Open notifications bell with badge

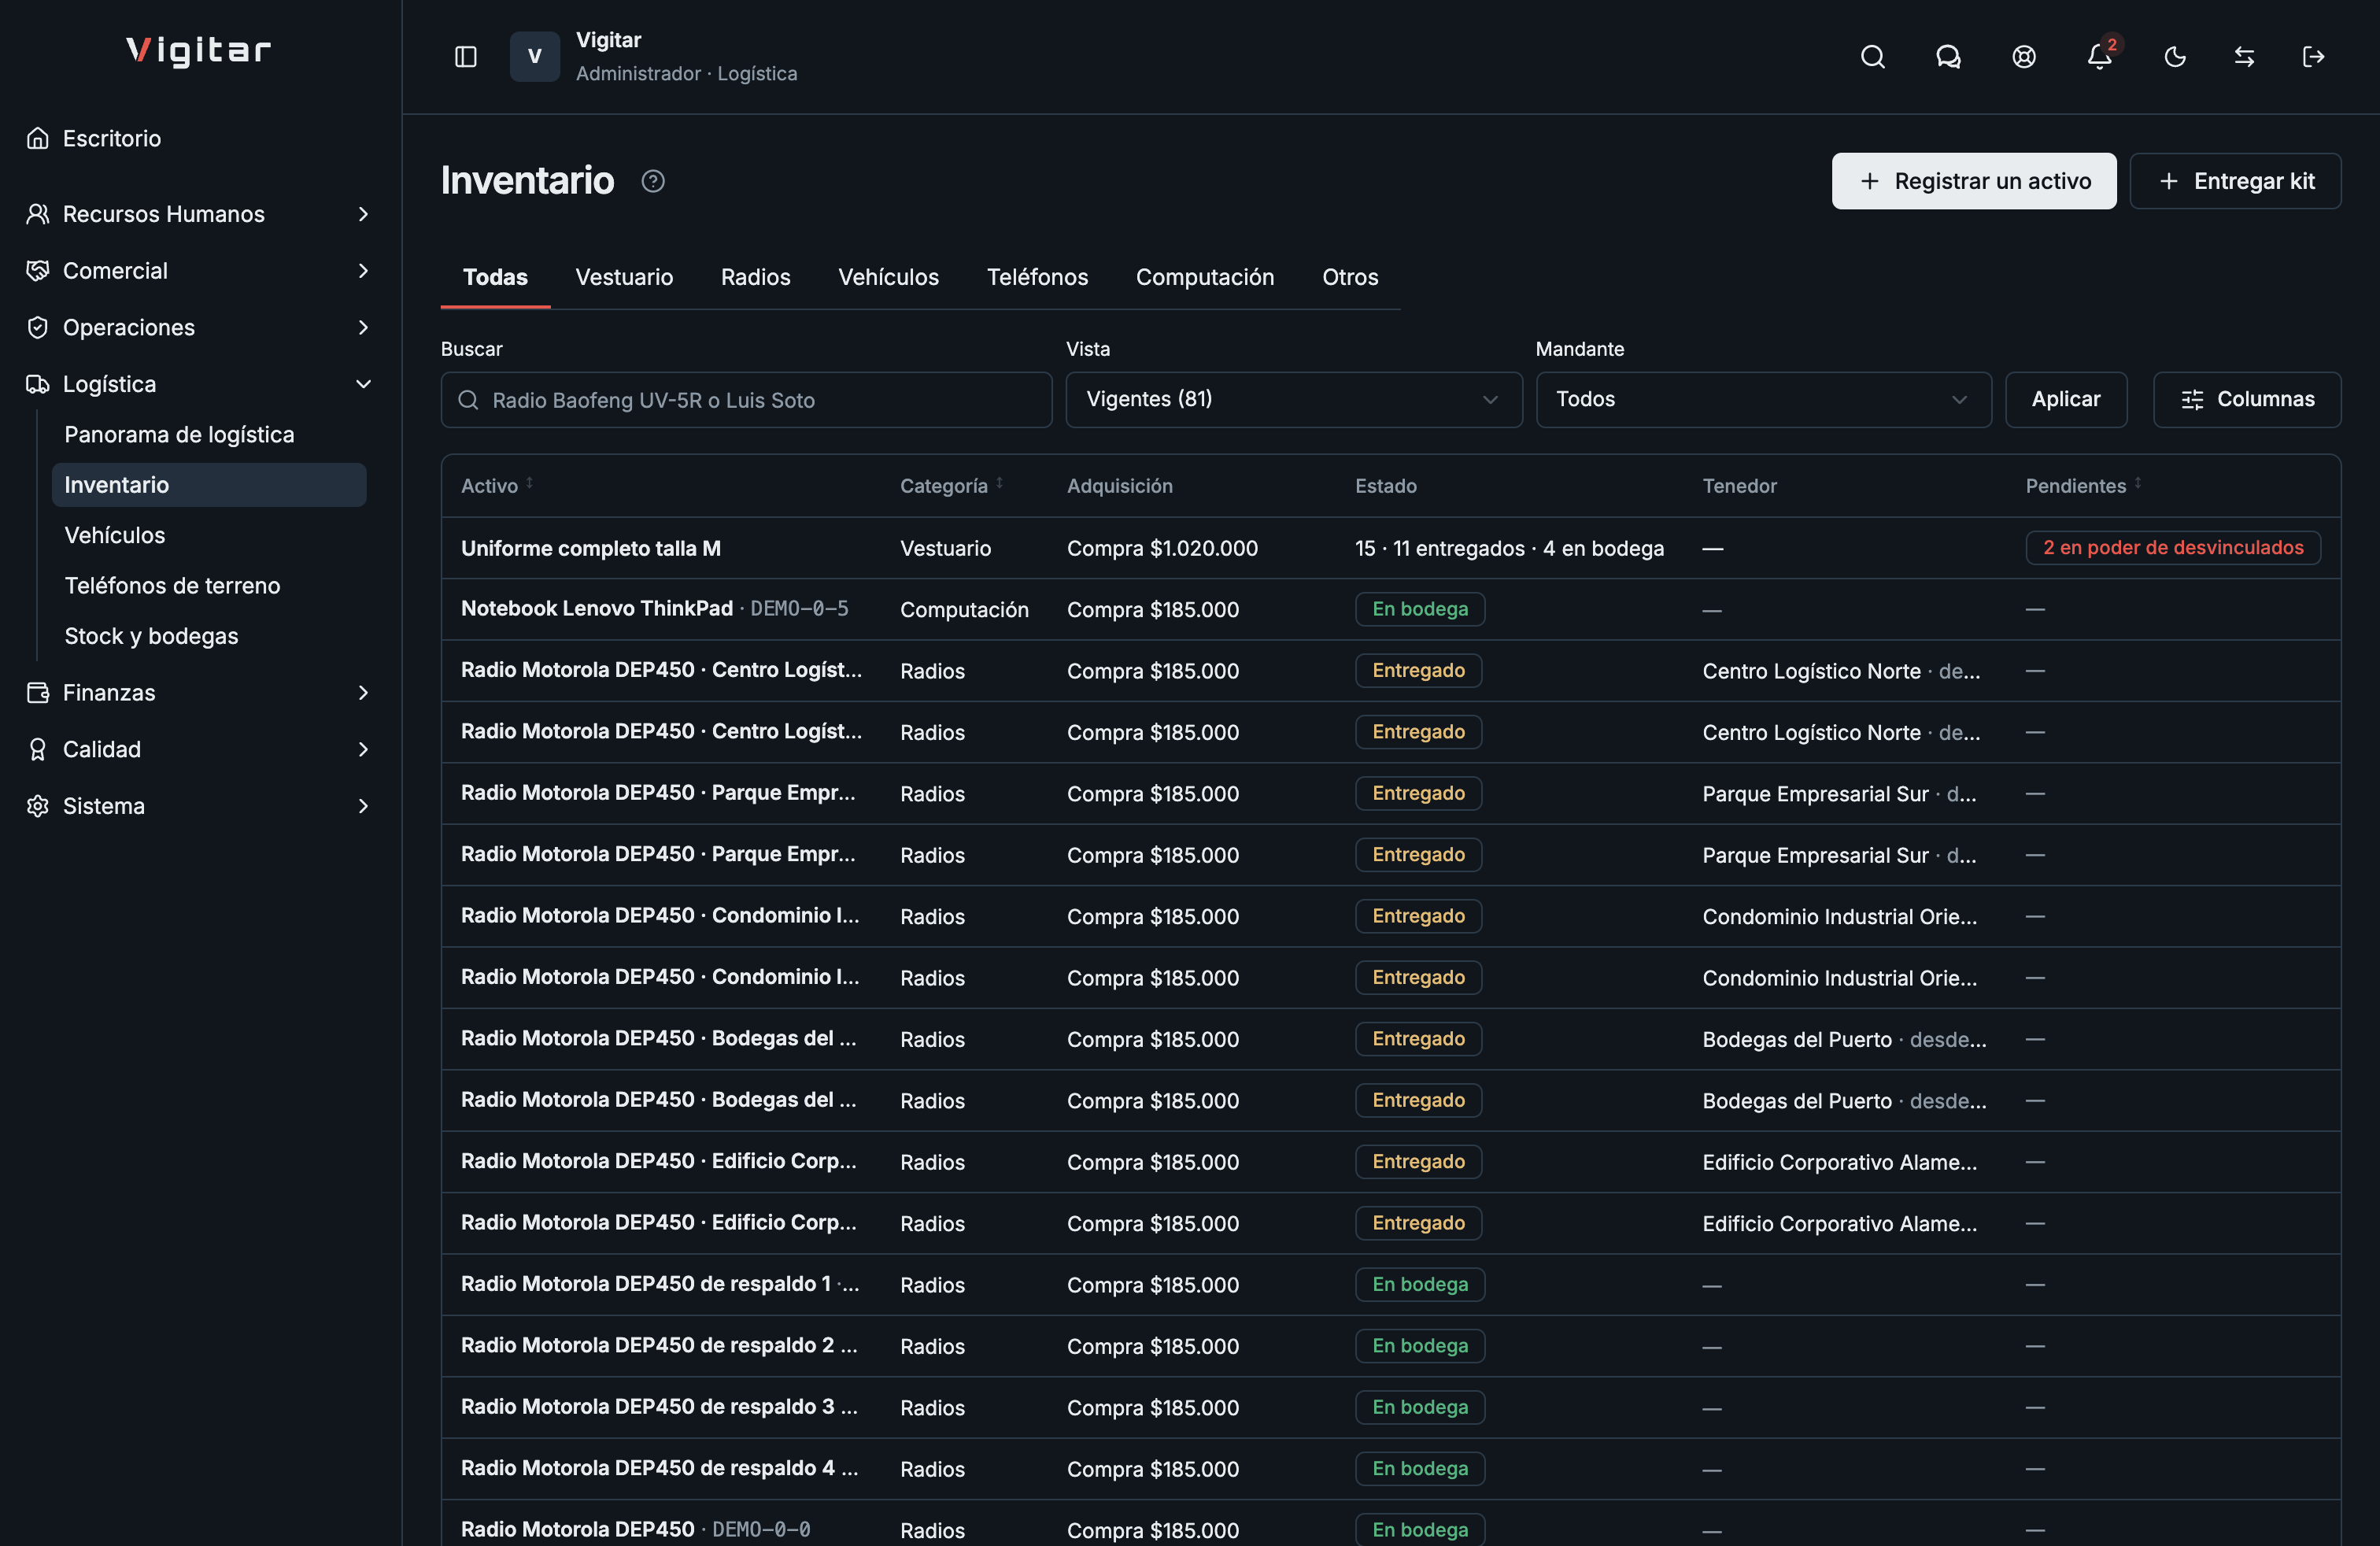click(2100, 57)
